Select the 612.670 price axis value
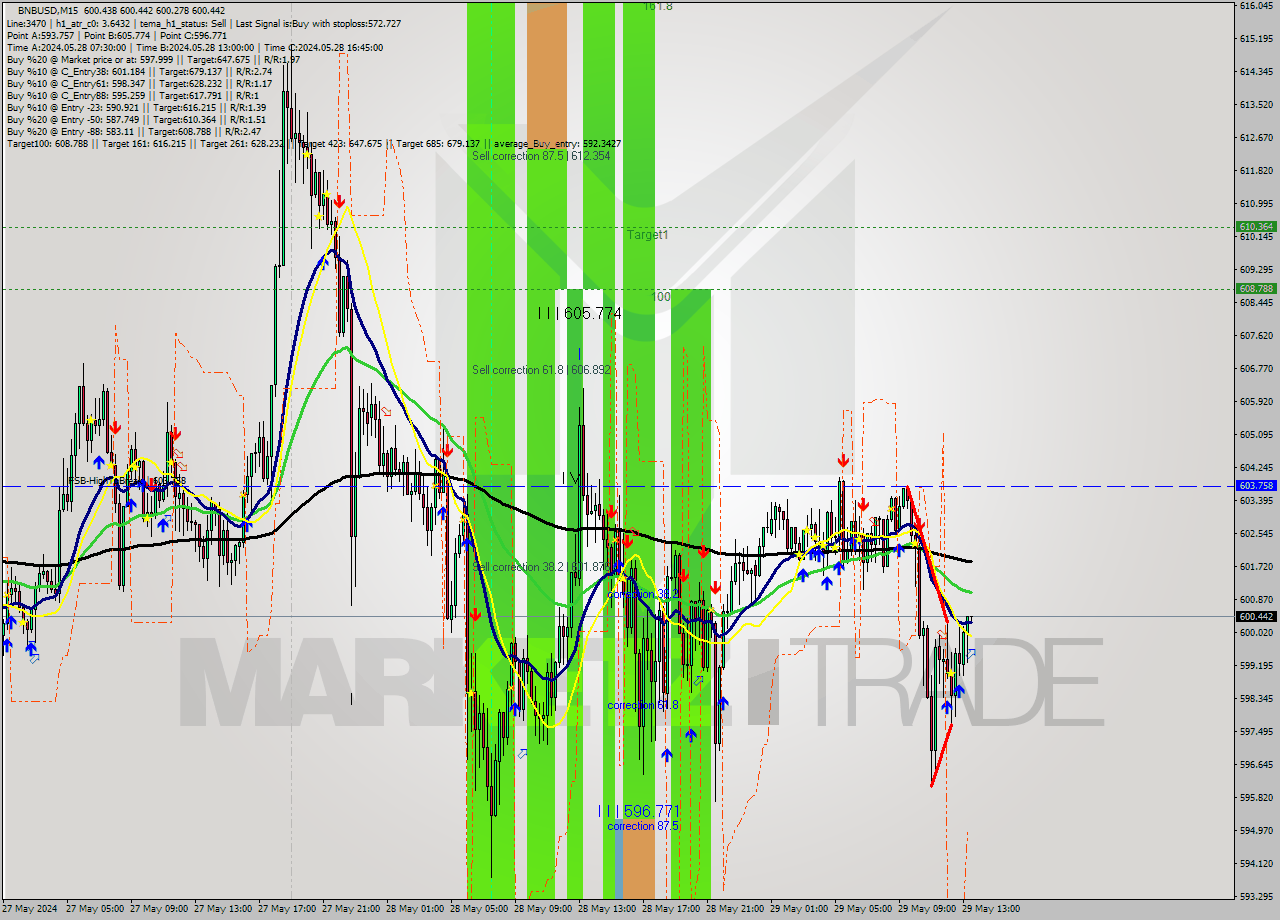This screenshot has height=920, width=1280. (x=1256, y=137)
